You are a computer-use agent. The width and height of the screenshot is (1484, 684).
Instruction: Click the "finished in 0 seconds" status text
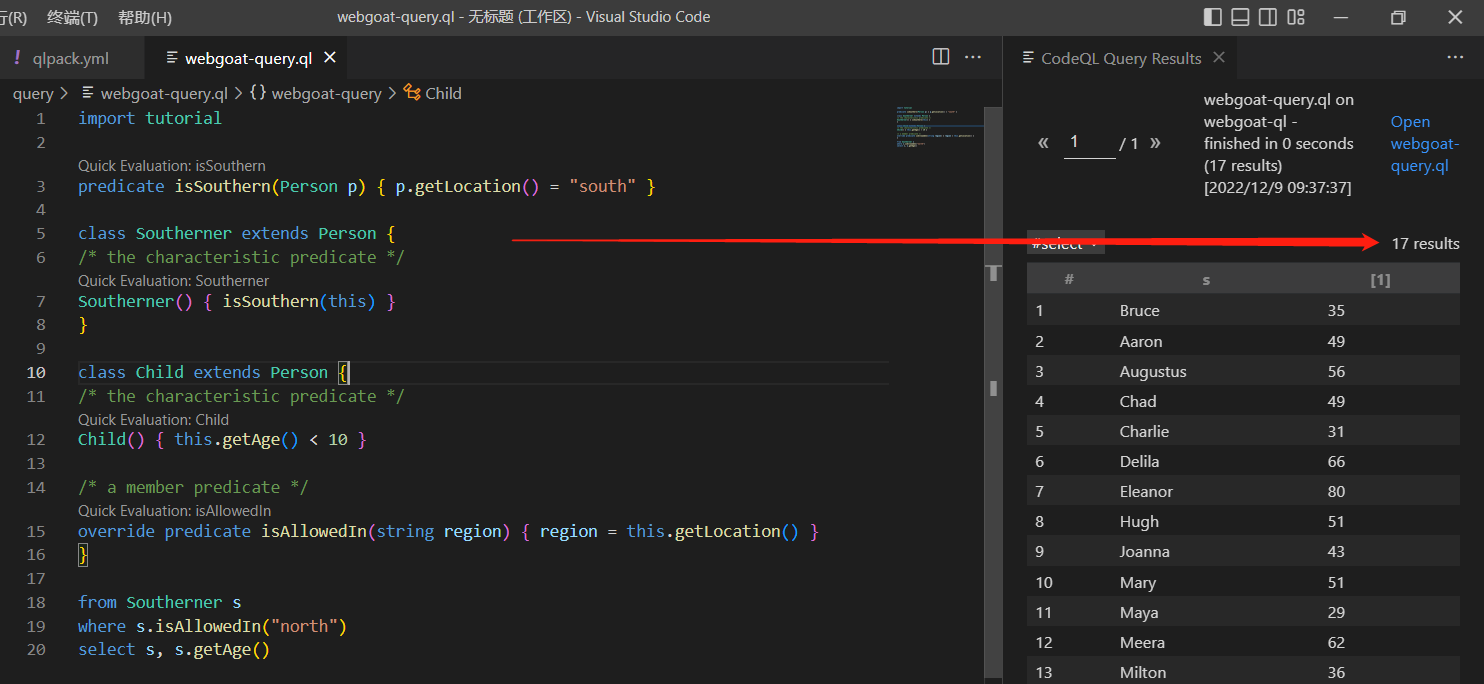[1279, 143]
